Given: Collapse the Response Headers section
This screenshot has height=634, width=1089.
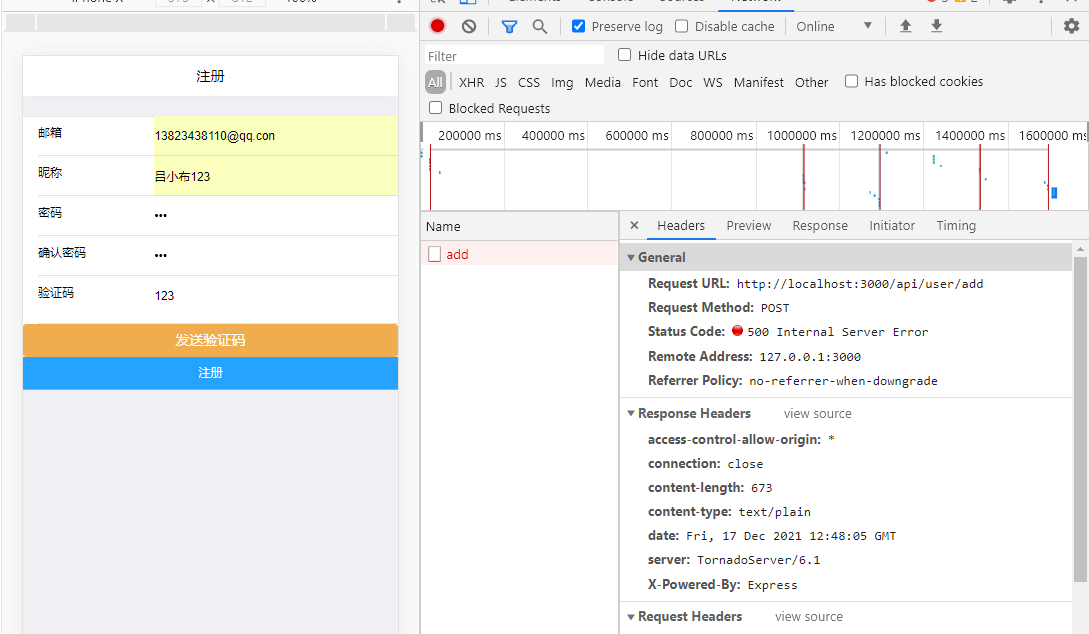Looking at the screenshot, I should [x=631, y=413].
